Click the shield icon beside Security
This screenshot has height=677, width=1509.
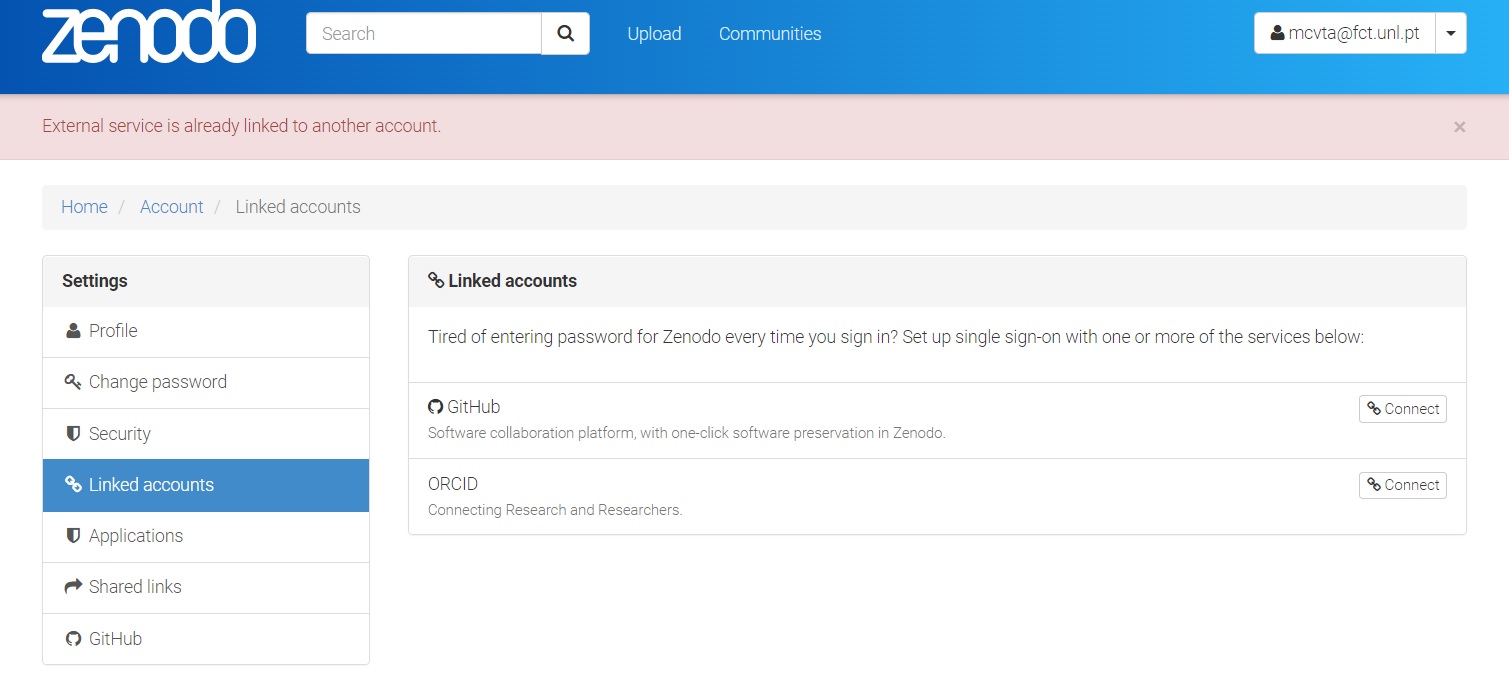pos(72,434)
